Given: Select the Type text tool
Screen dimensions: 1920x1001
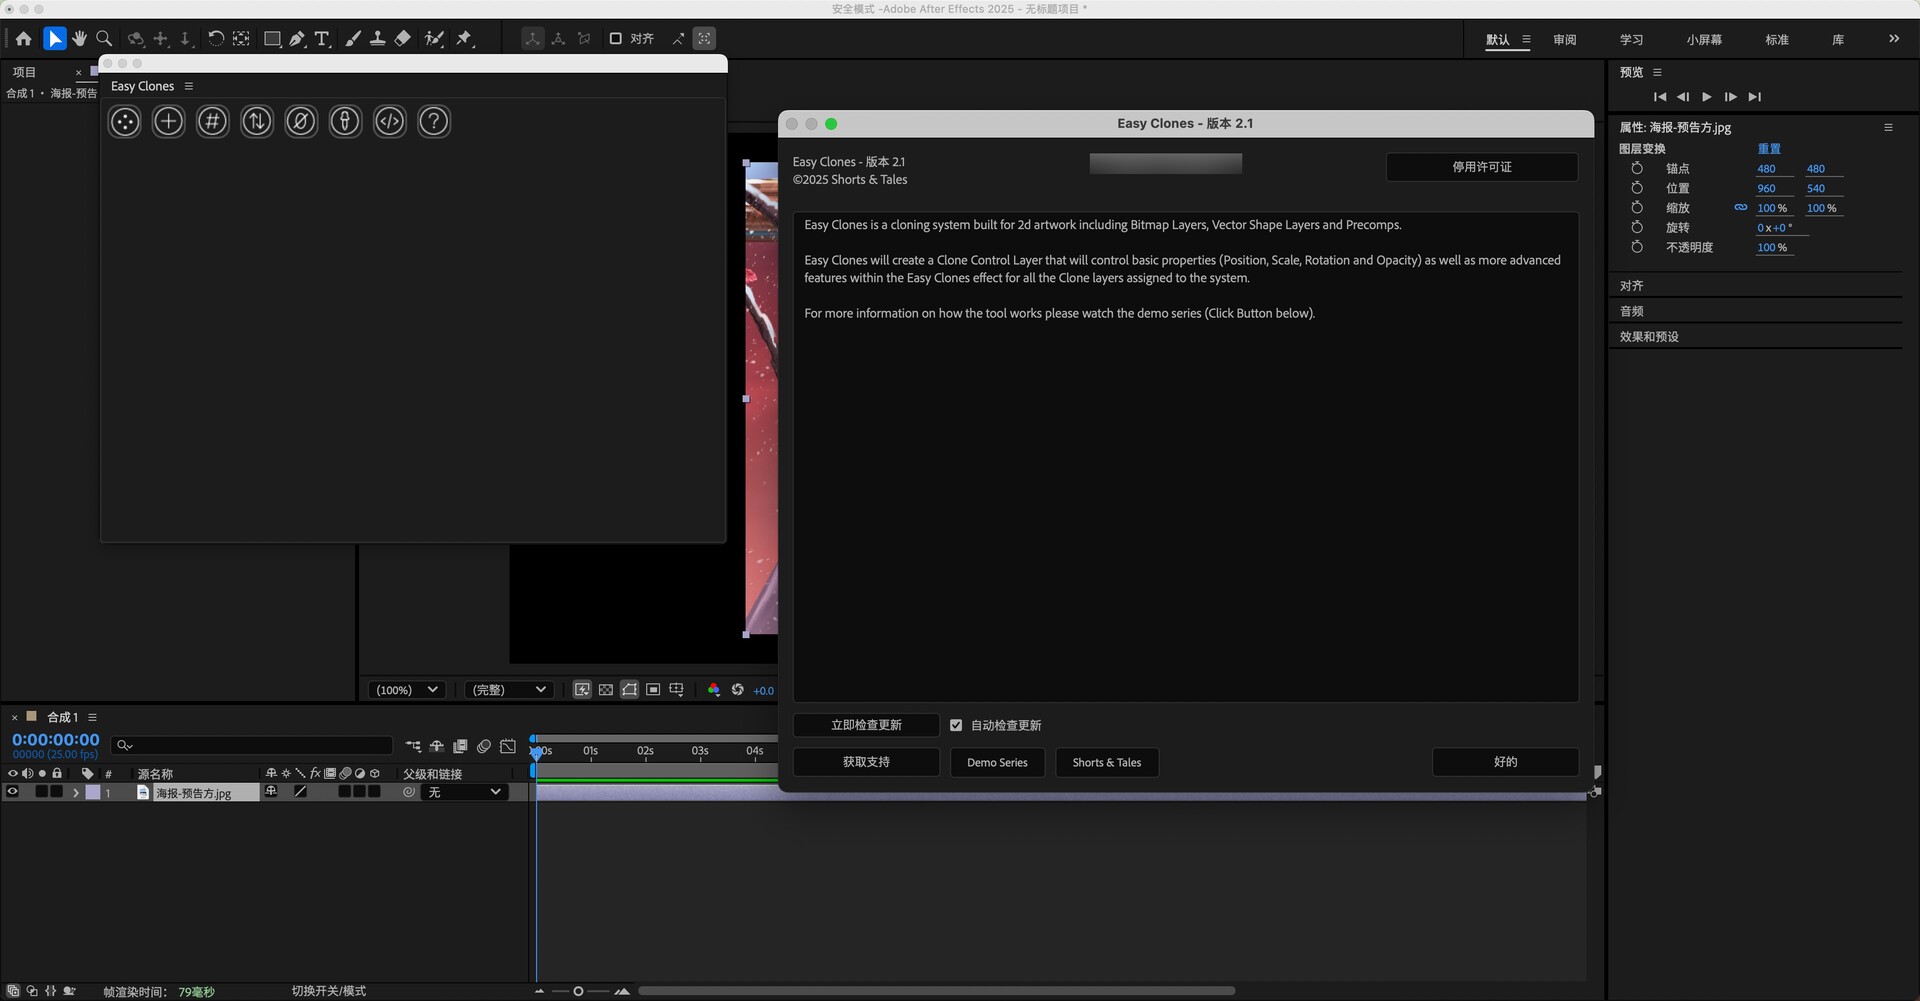Looking at the screenshot, I should (322, 39).
